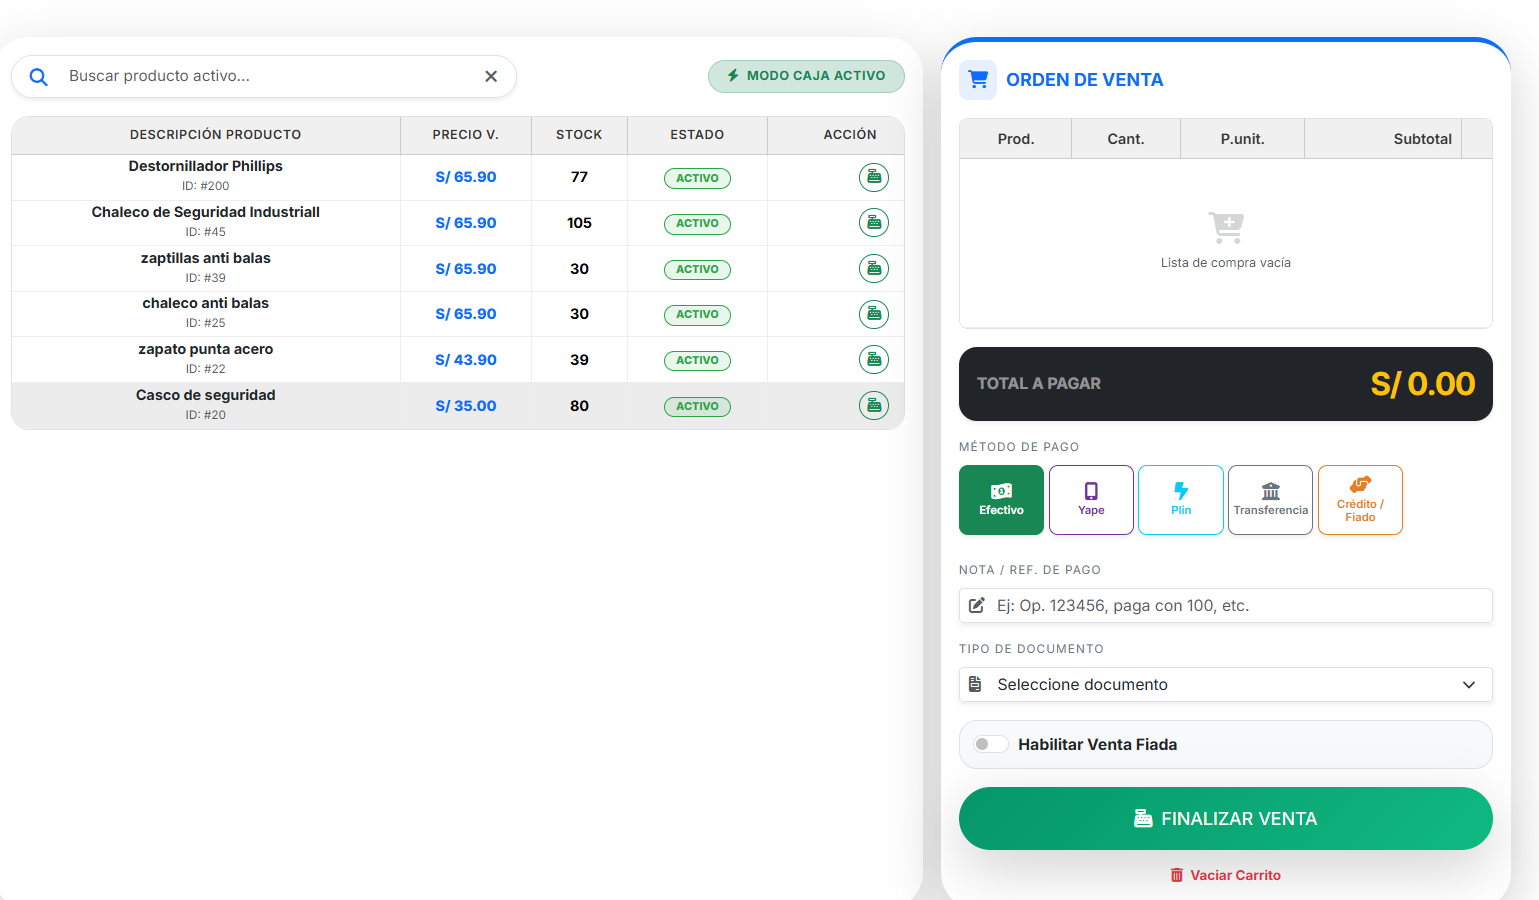Add zaptillas anti balas using register icon
Image resolution: width=1539 pixels, height=900 pixels.
[x=874, y=268]
